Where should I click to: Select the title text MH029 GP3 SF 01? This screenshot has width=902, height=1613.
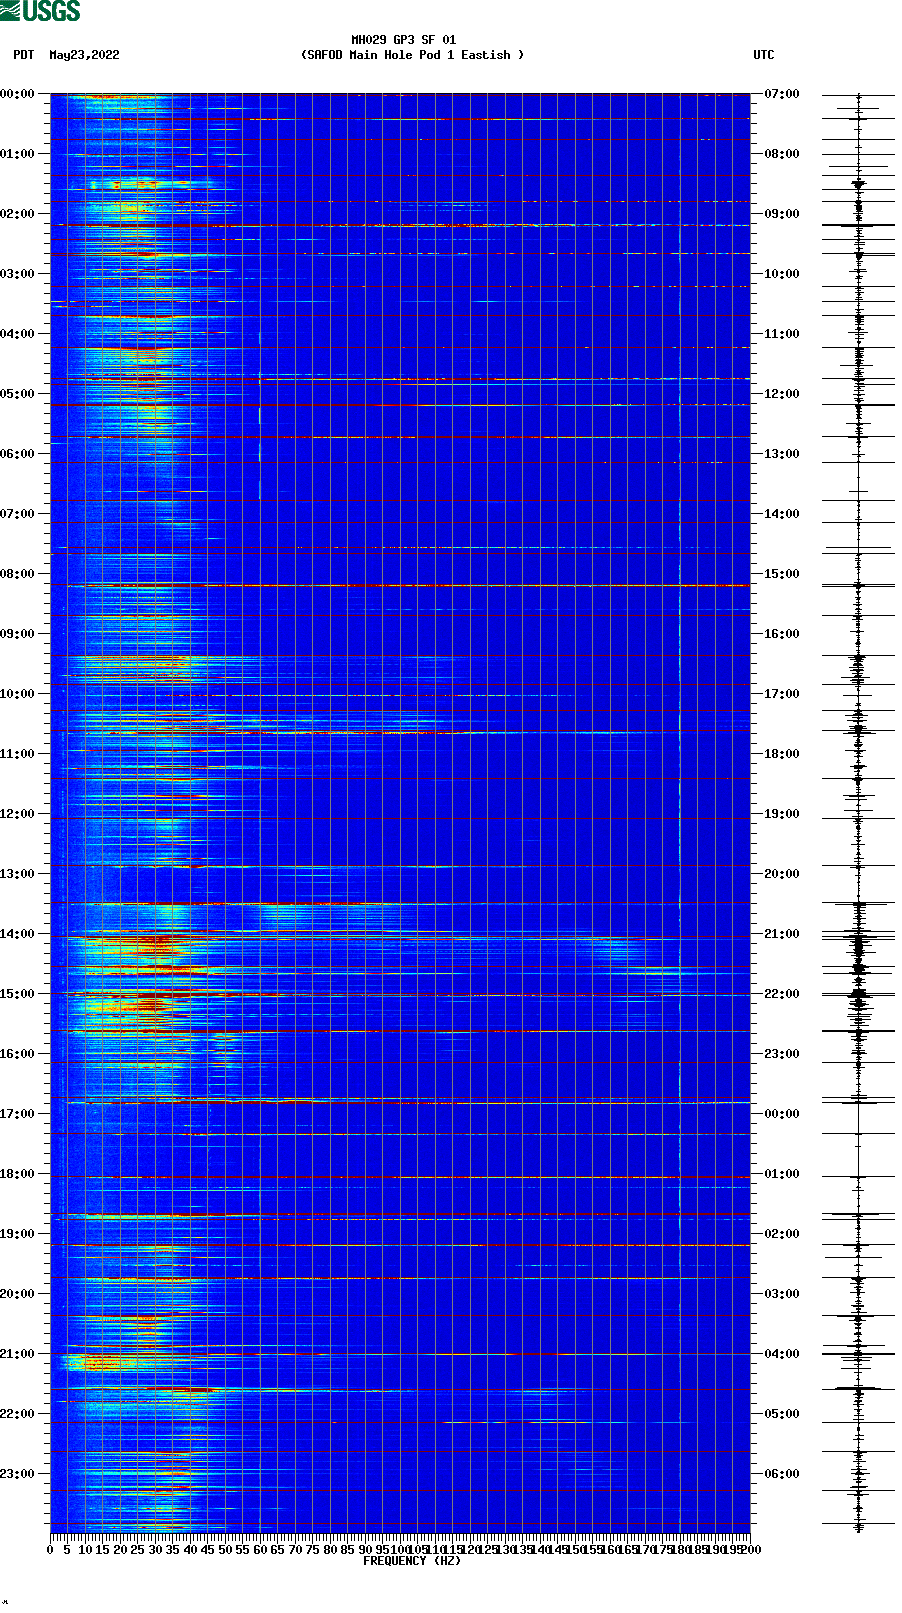pos(403,40)
